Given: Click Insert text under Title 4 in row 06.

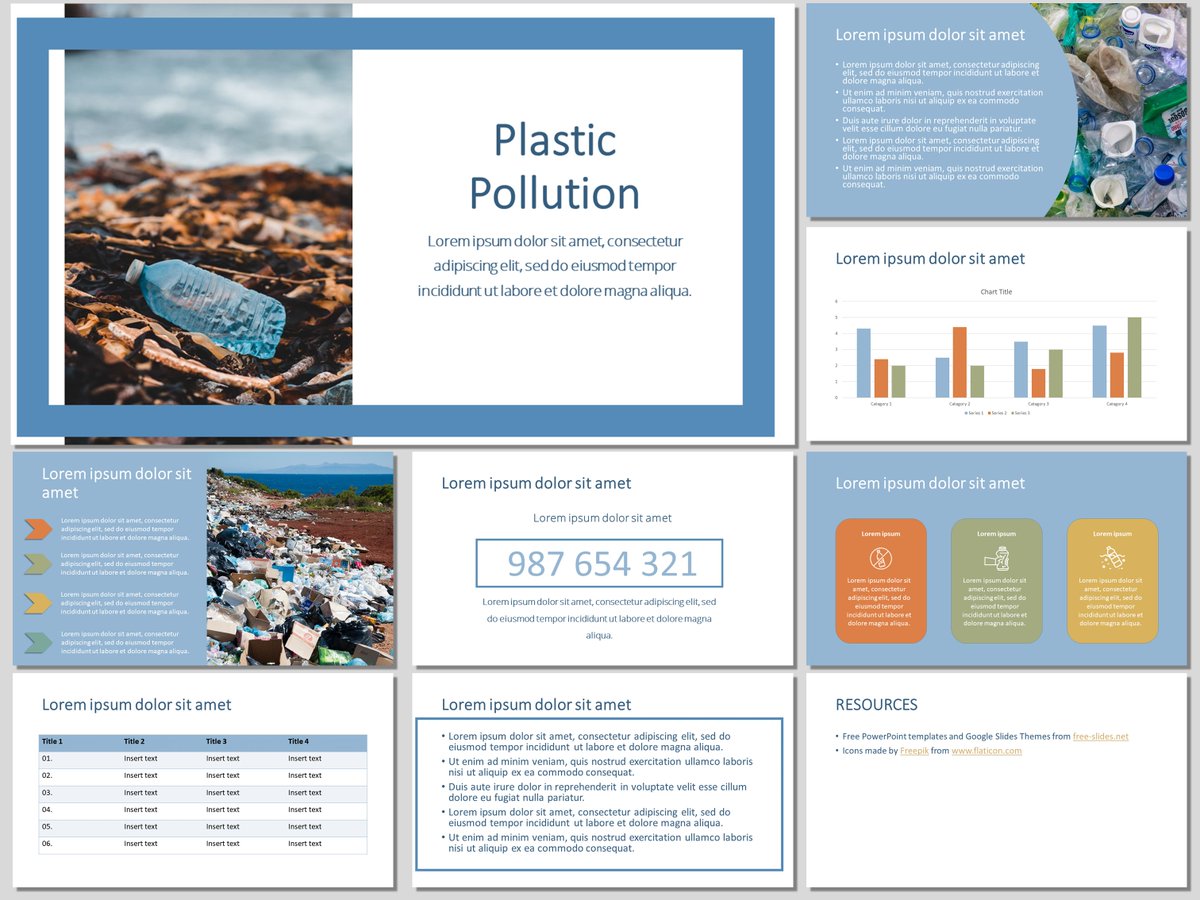Looking at the screenshot, I should 305,843.
